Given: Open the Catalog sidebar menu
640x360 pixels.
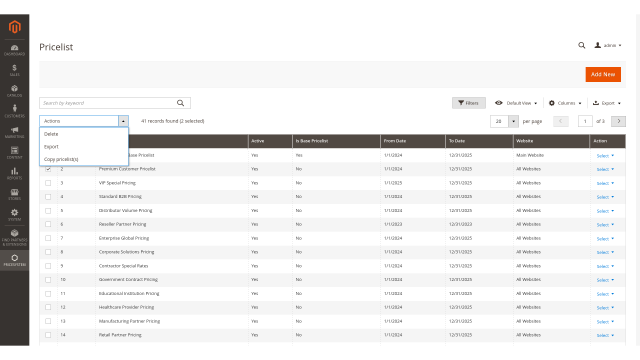Looking at the screenshot, I should pyautogui.click(x=15, y=91).
